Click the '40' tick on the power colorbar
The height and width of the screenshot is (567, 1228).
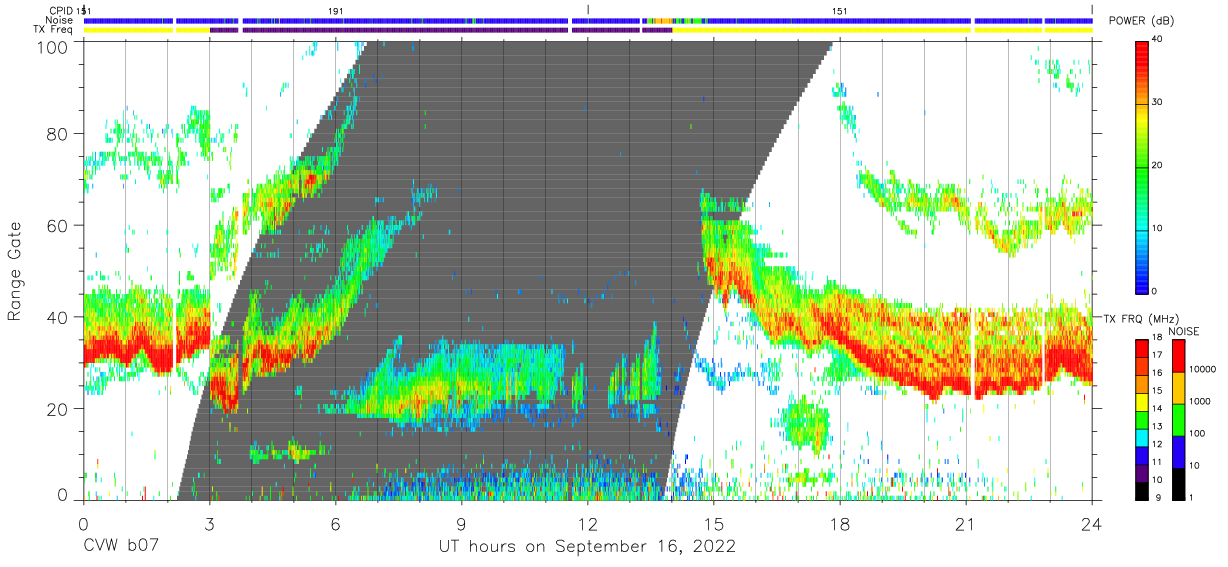pos(1159,40)
